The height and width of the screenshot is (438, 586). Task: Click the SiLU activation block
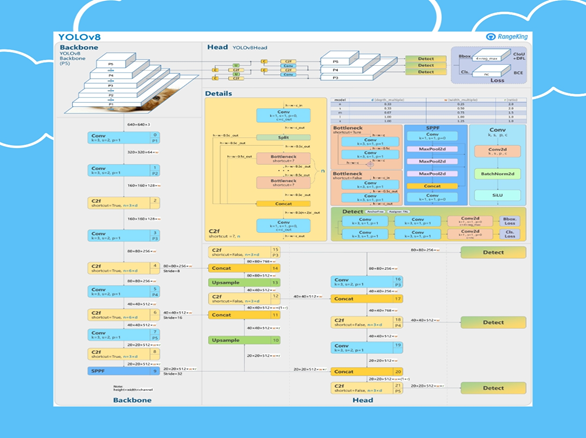point(497,195)
